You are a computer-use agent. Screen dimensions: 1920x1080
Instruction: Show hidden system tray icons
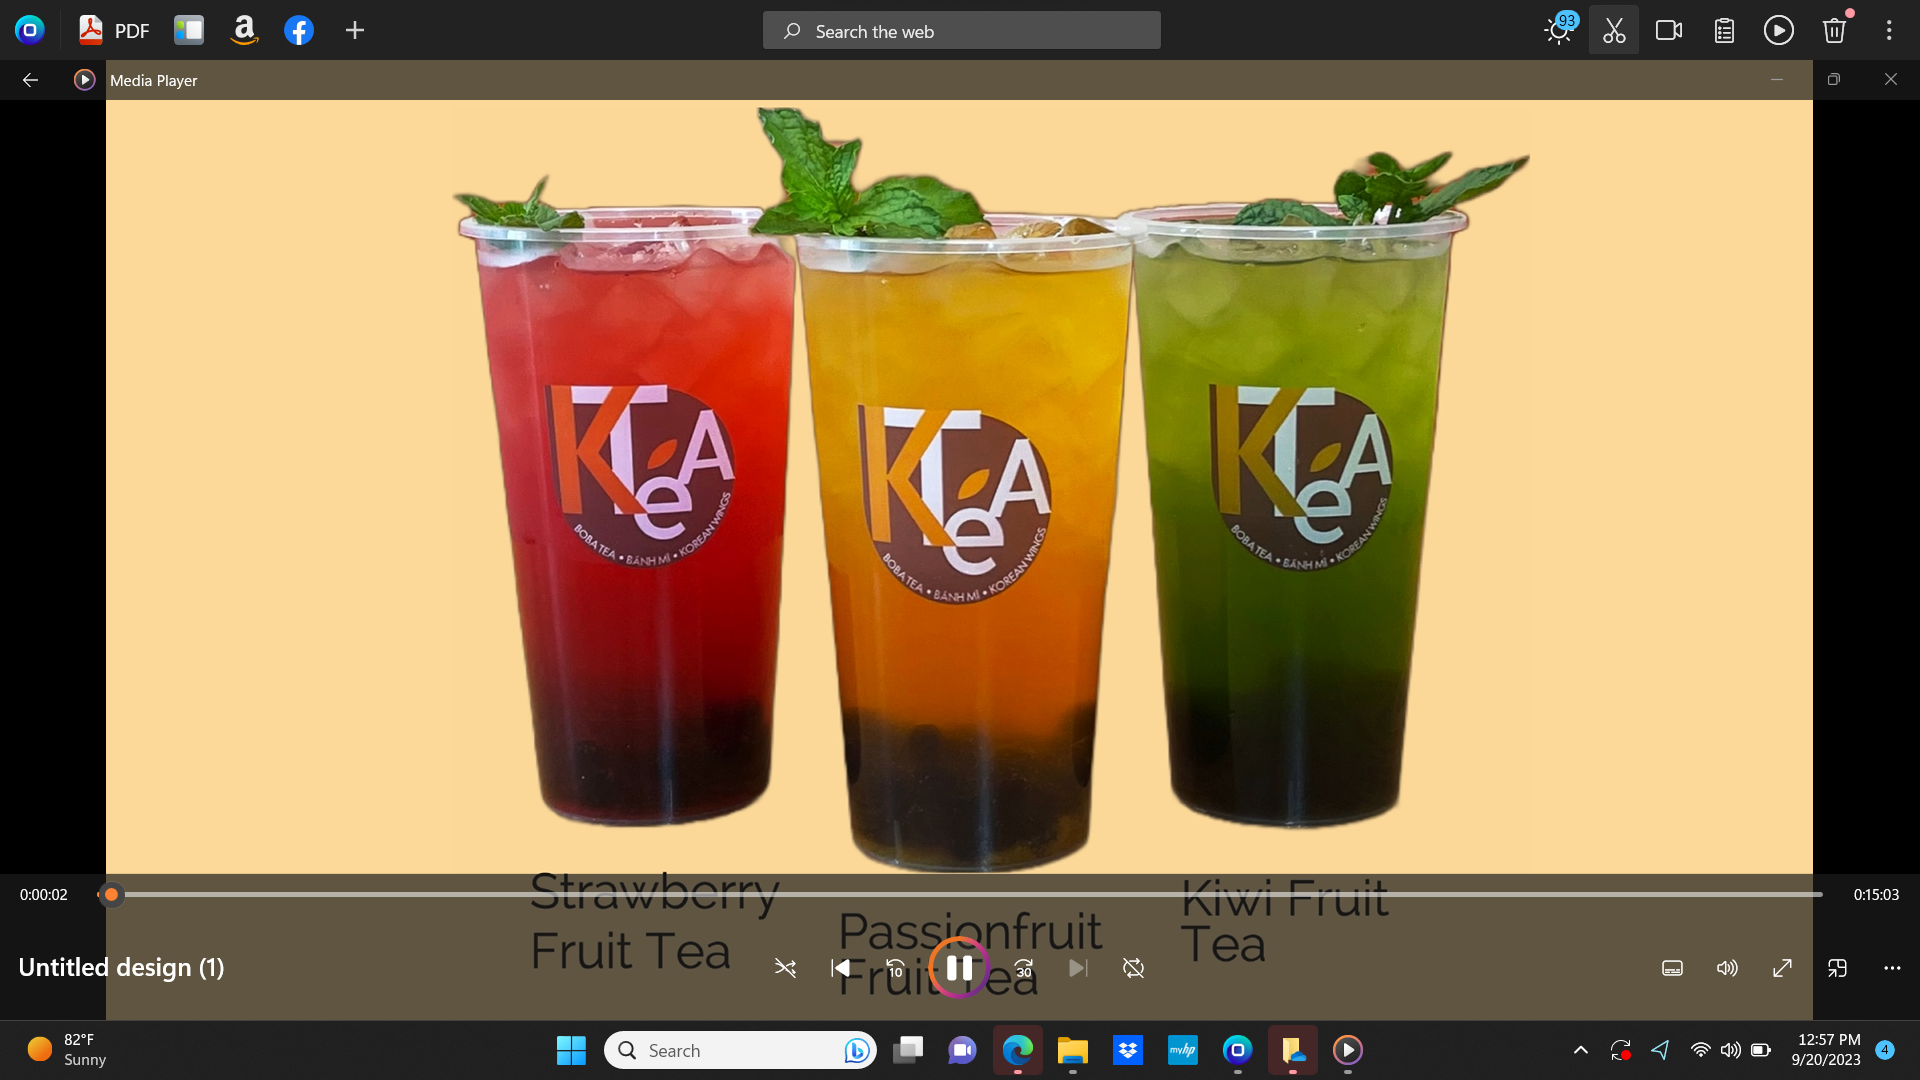[1581, 1050]
